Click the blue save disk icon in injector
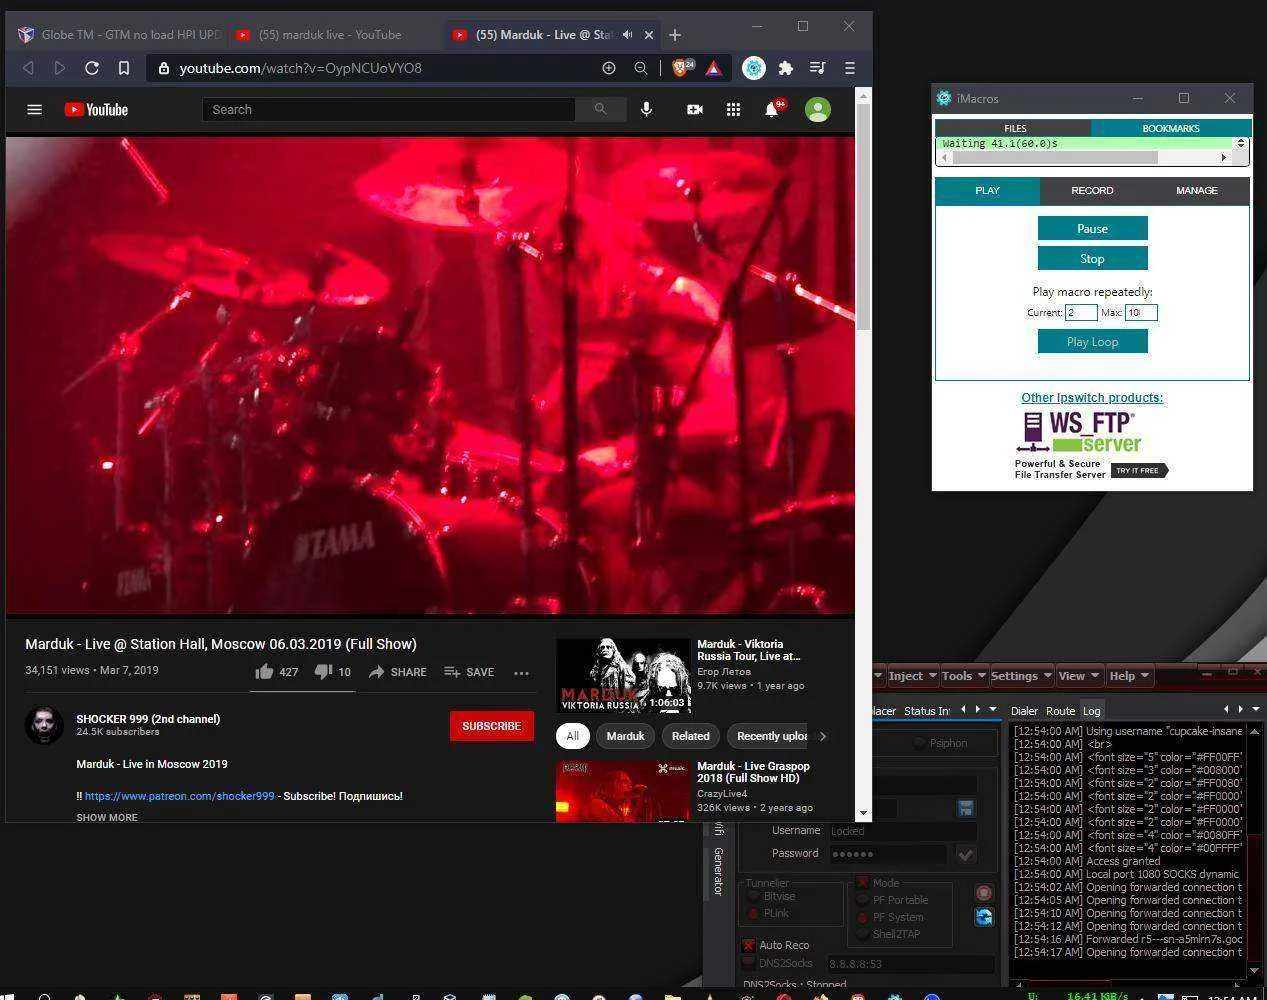Screen dimensions: 1267x1000 pos(966,807)
